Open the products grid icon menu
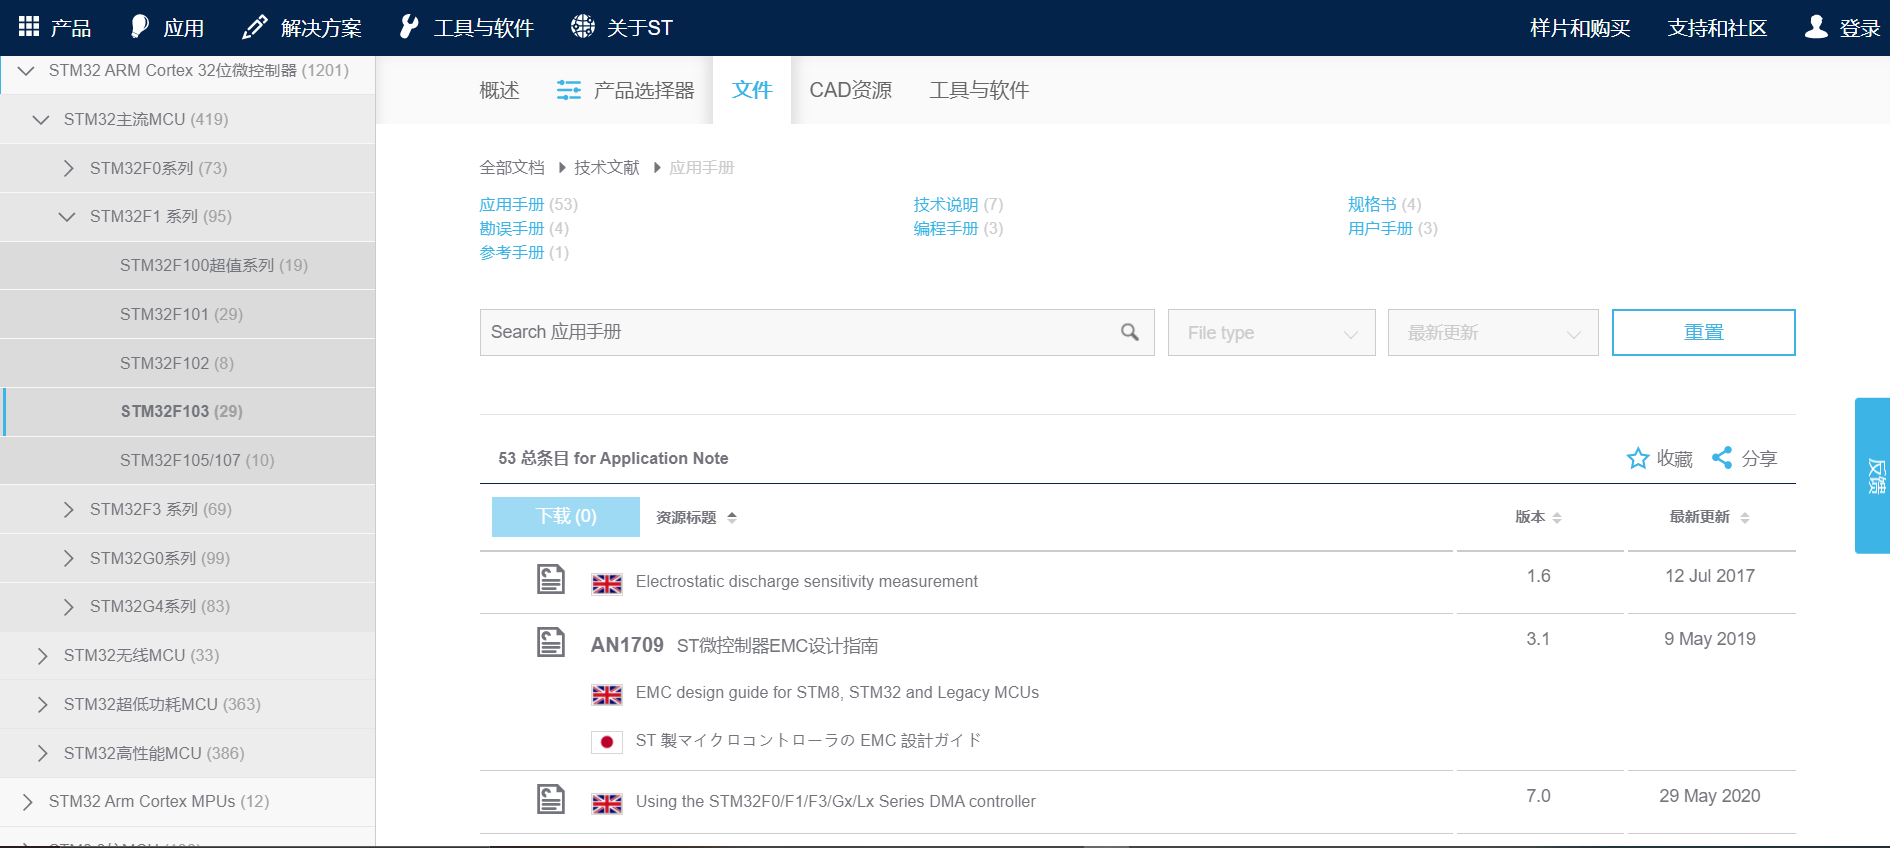This screenshot has width=1890, height=848. coord(29,27)
